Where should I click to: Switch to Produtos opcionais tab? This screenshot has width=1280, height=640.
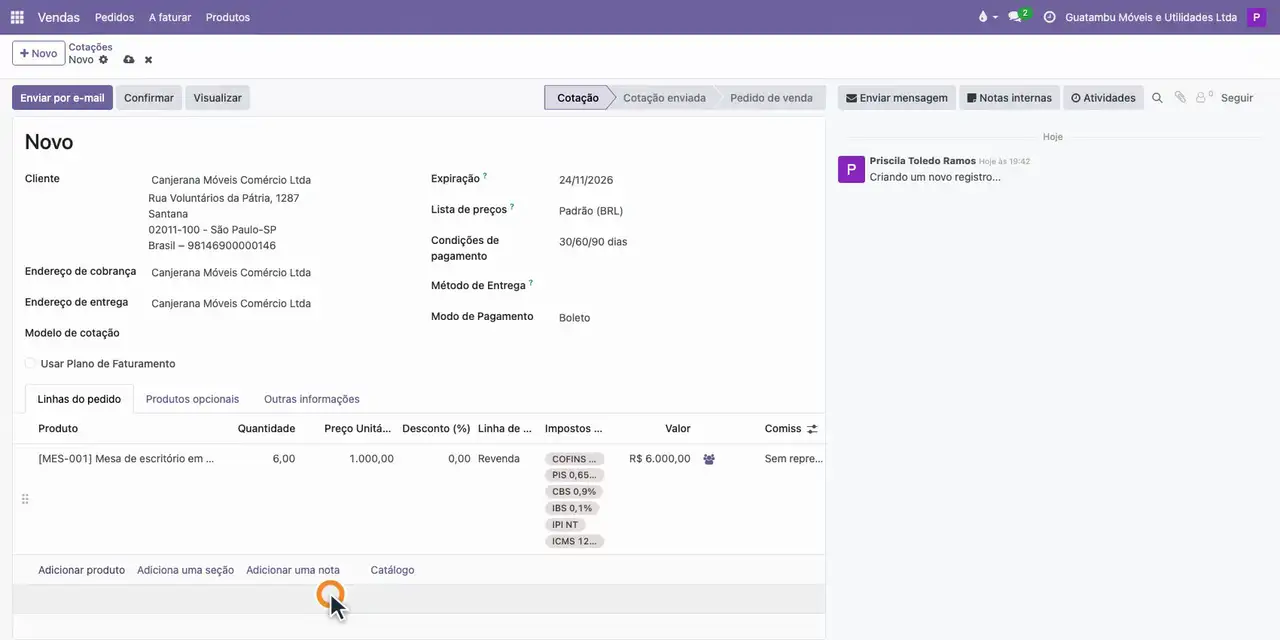192,399
